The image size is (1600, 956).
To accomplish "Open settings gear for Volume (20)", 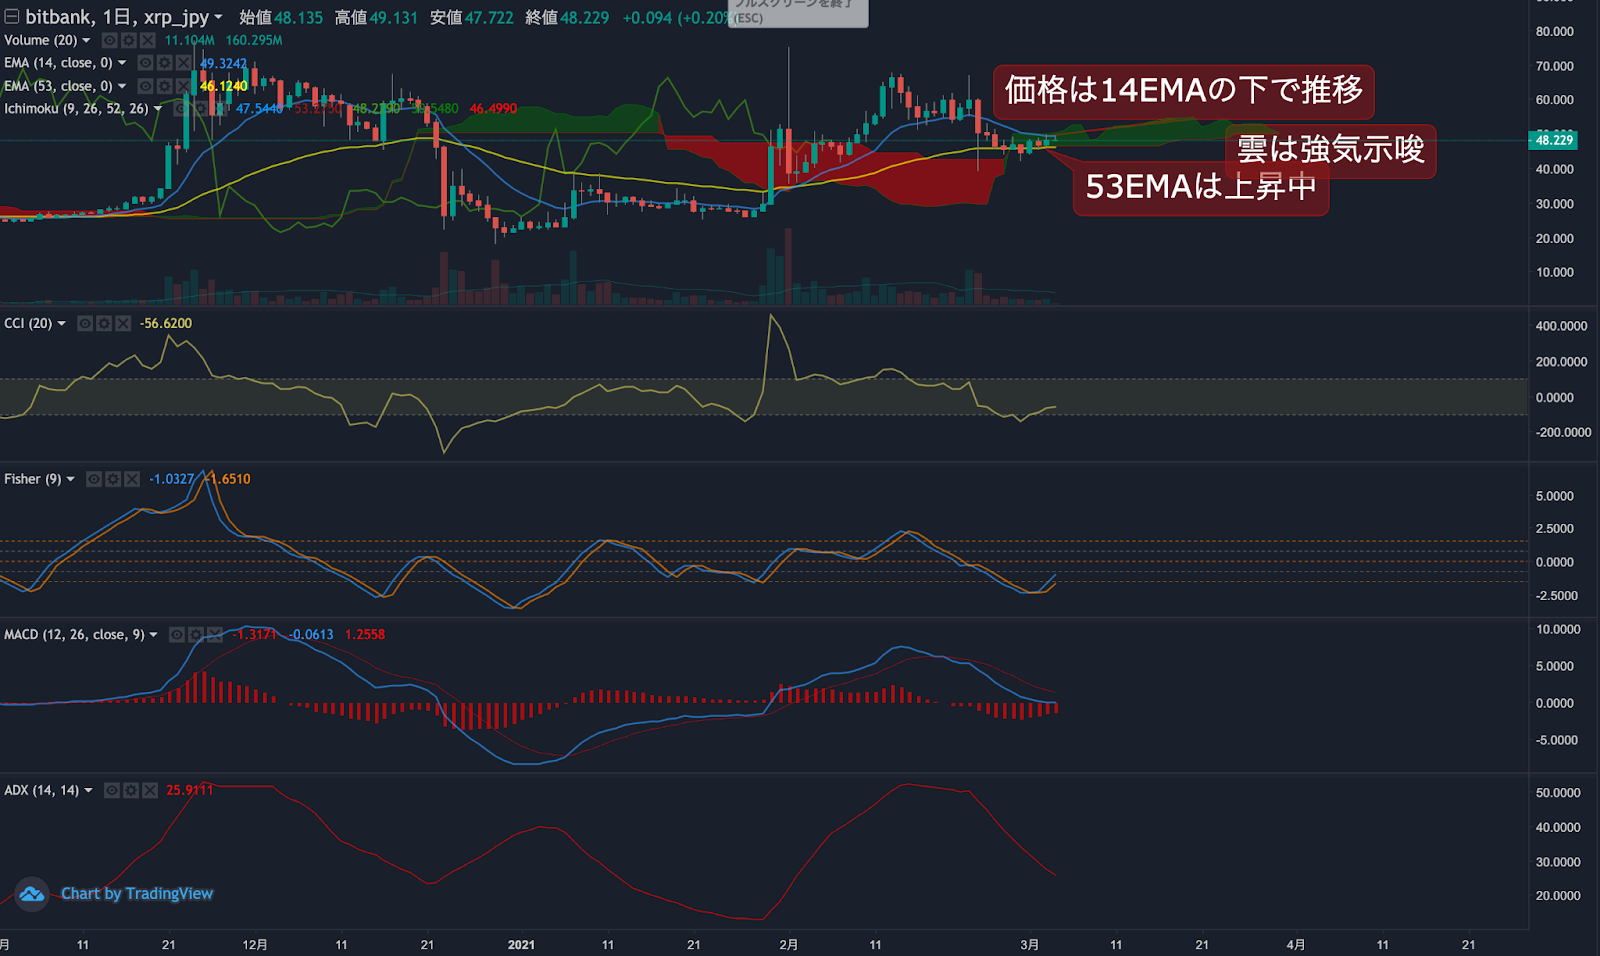I will click(x=128, y=40).
